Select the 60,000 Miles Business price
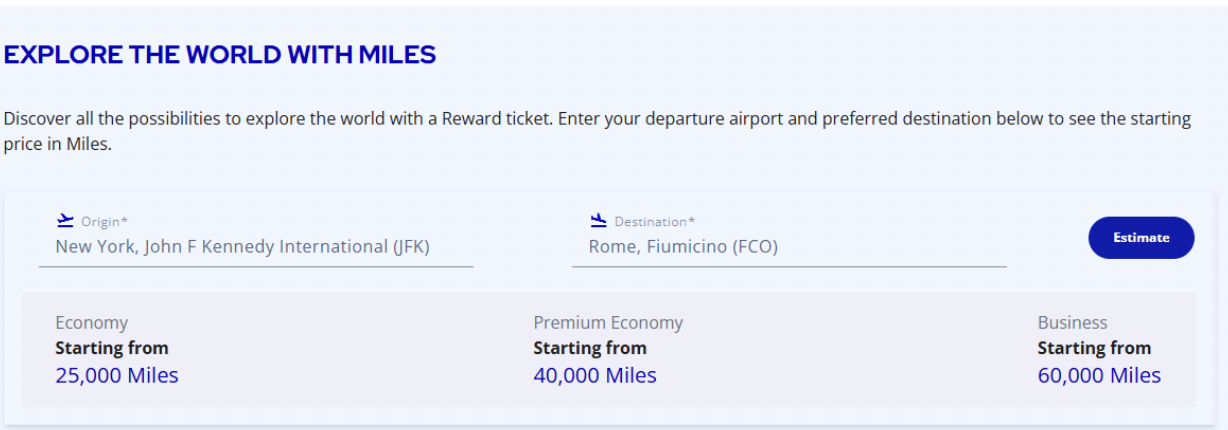Image resolution: width=1228 pixels, height=430 pixels. (x=1099, y=376)
